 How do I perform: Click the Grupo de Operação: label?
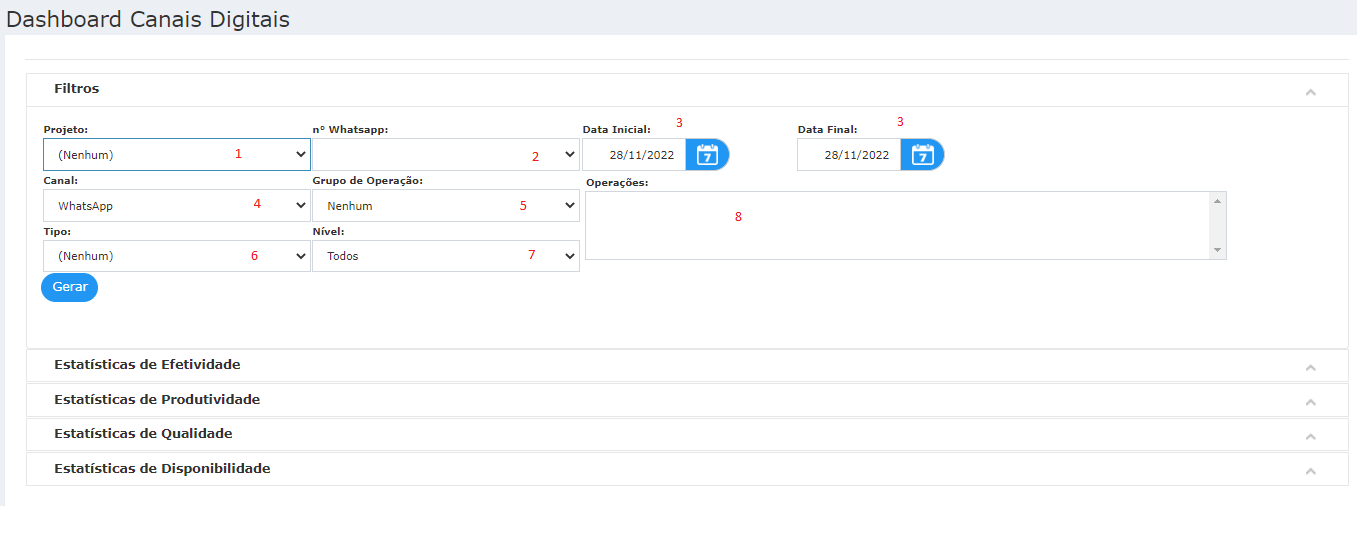coord(368,181)
